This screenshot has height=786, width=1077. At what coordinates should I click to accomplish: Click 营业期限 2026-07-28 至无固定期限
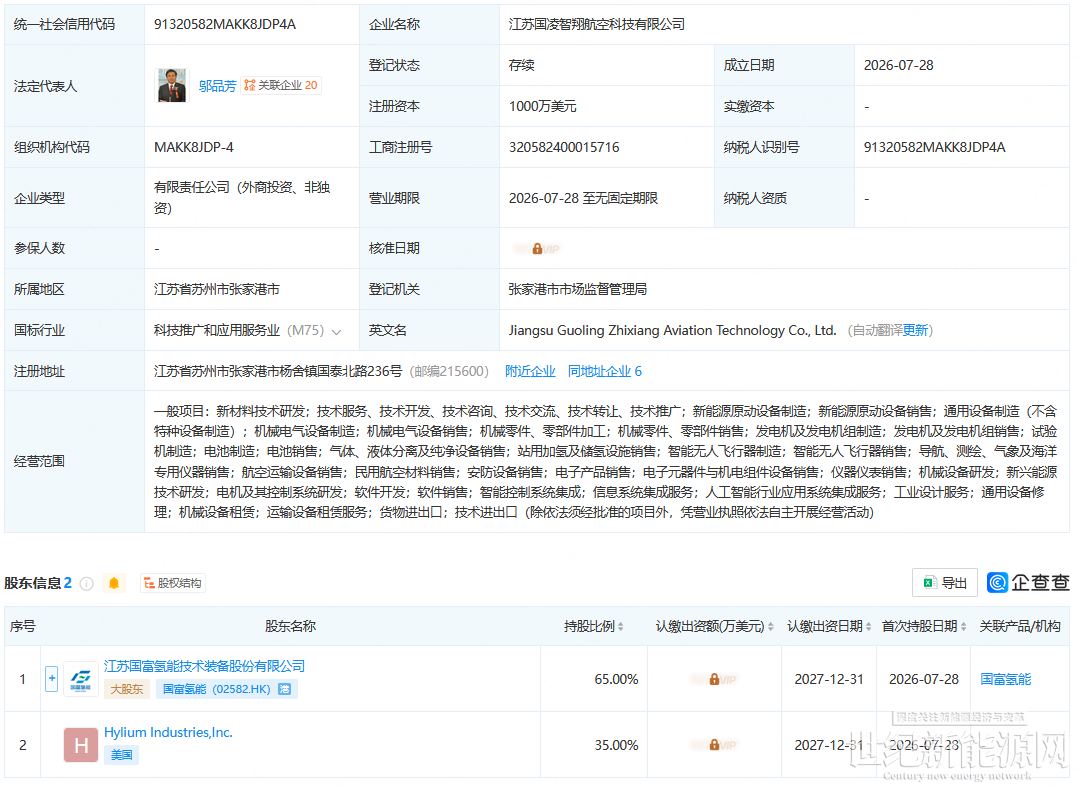coord(583,199)
